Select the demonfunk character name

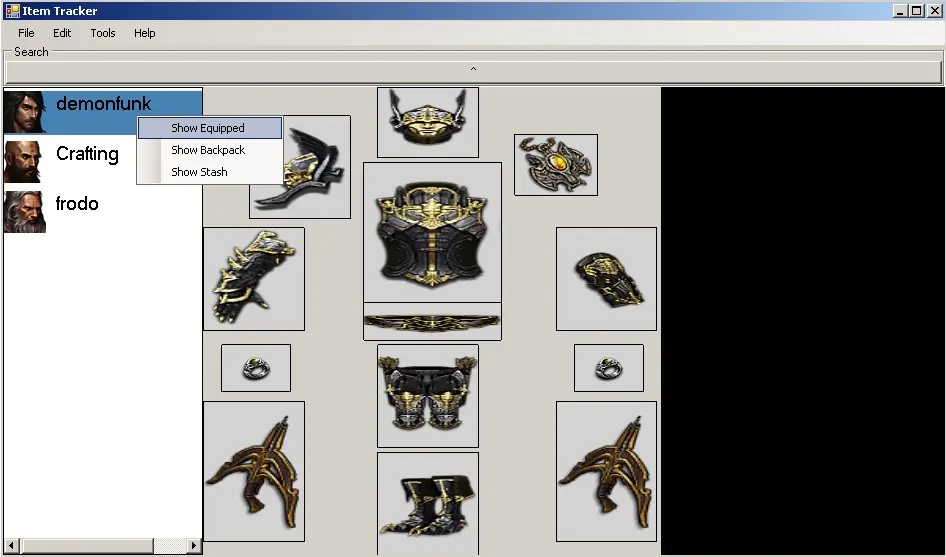coord(103,104)
